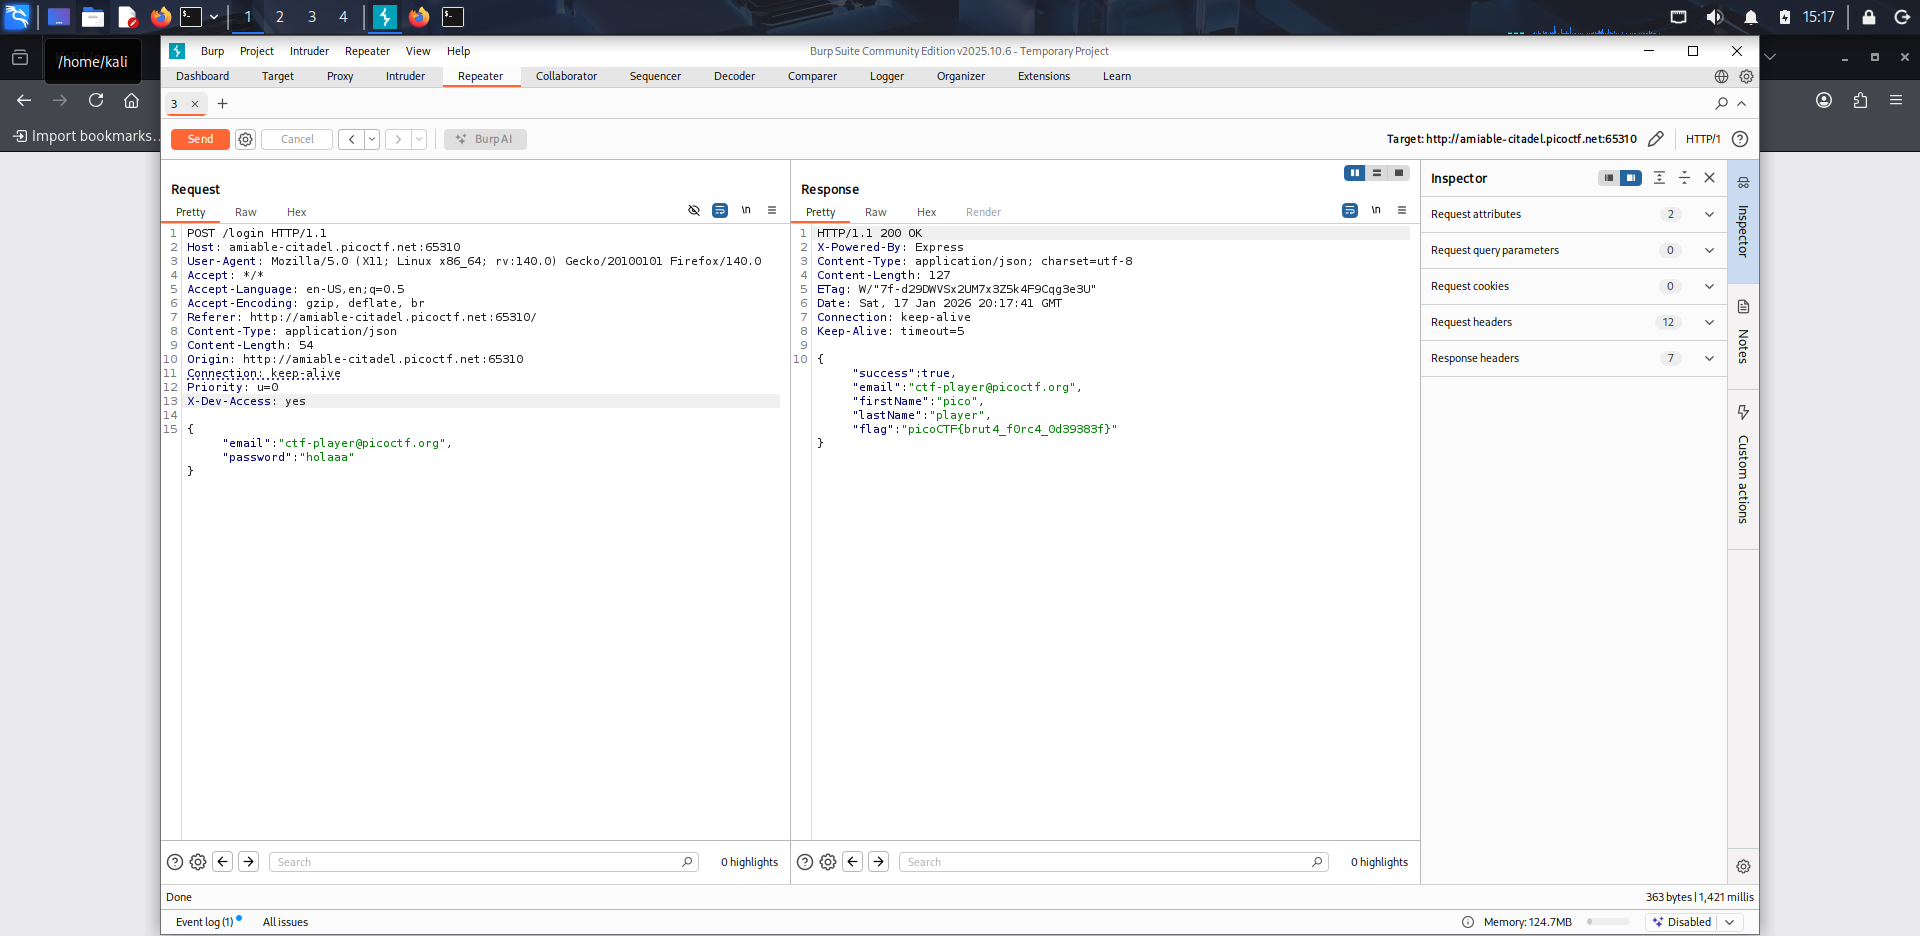Open the Notes side panel icon

click(x=1743, y=306)
